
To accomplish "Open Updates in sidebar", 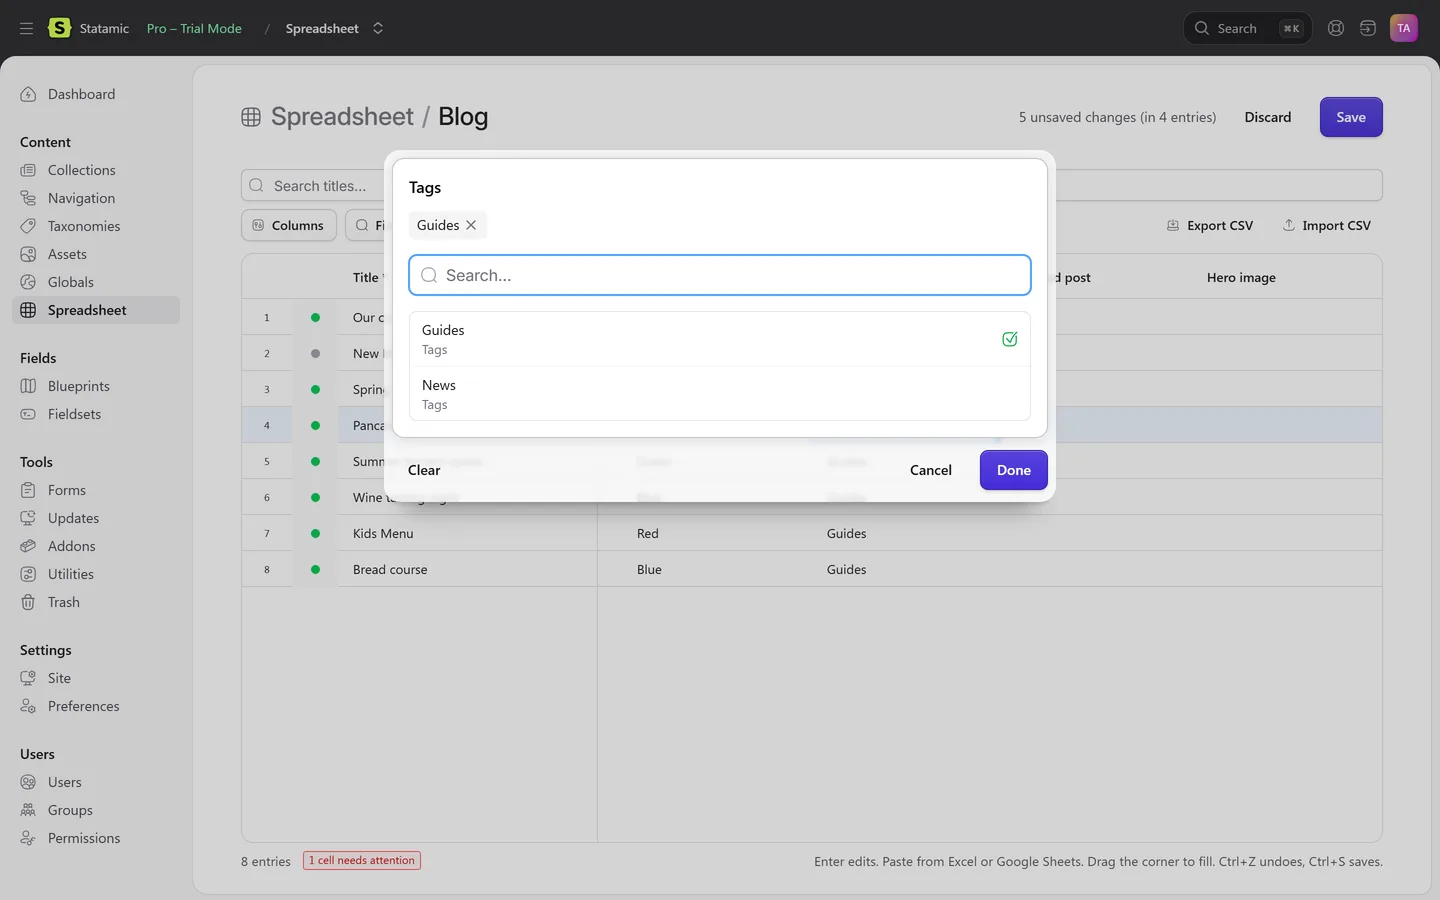I will click(x=96, y=518).
